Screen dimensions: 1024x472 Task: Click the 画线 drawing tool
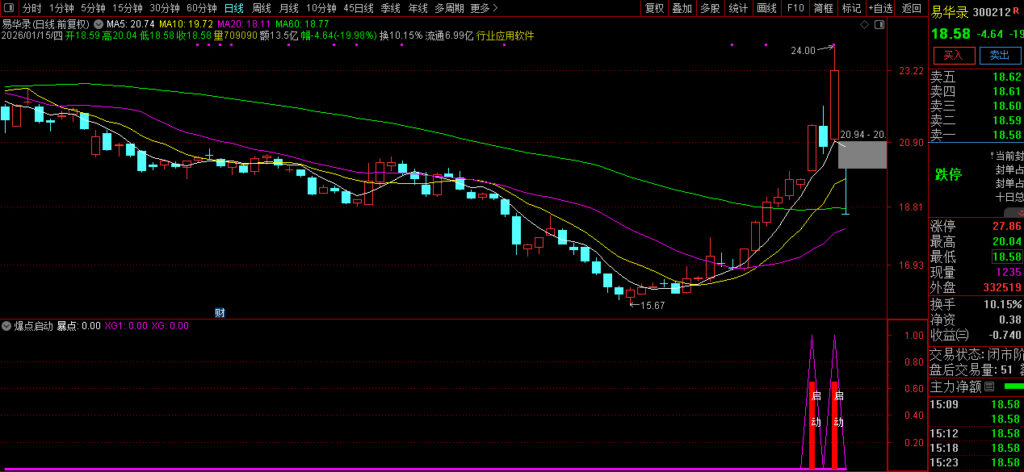tap(767, 8)
